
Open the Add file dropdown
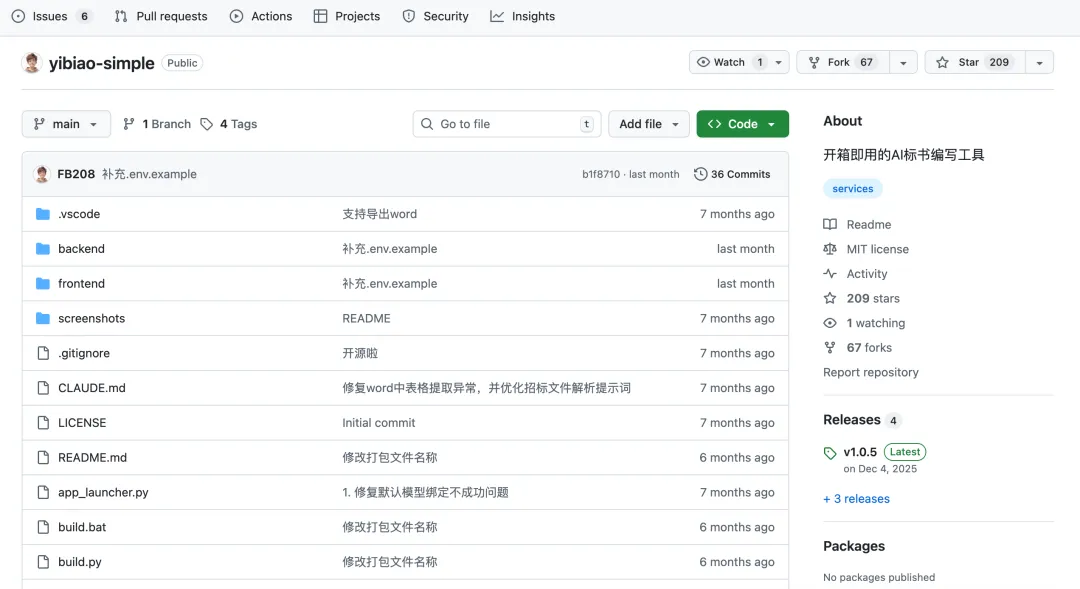[x=649, y=124]
